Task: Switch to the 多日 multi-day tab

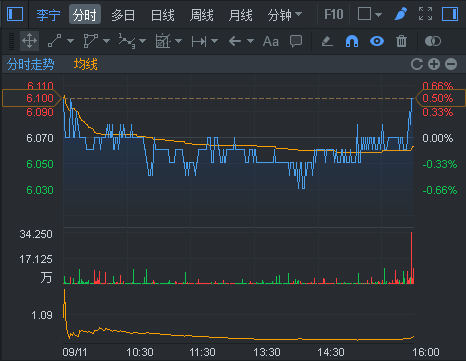Action: (123, 15)
